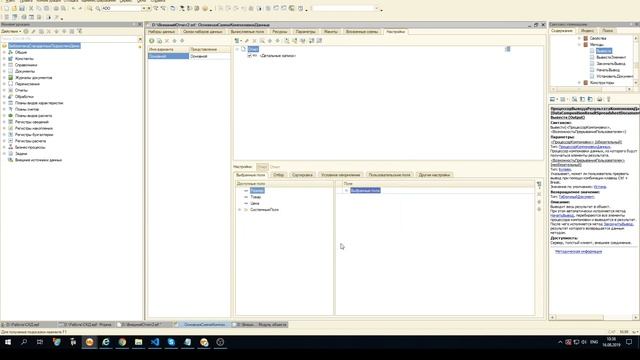
Task: Expand the Общие tree node
Action: tap(4, 52)
